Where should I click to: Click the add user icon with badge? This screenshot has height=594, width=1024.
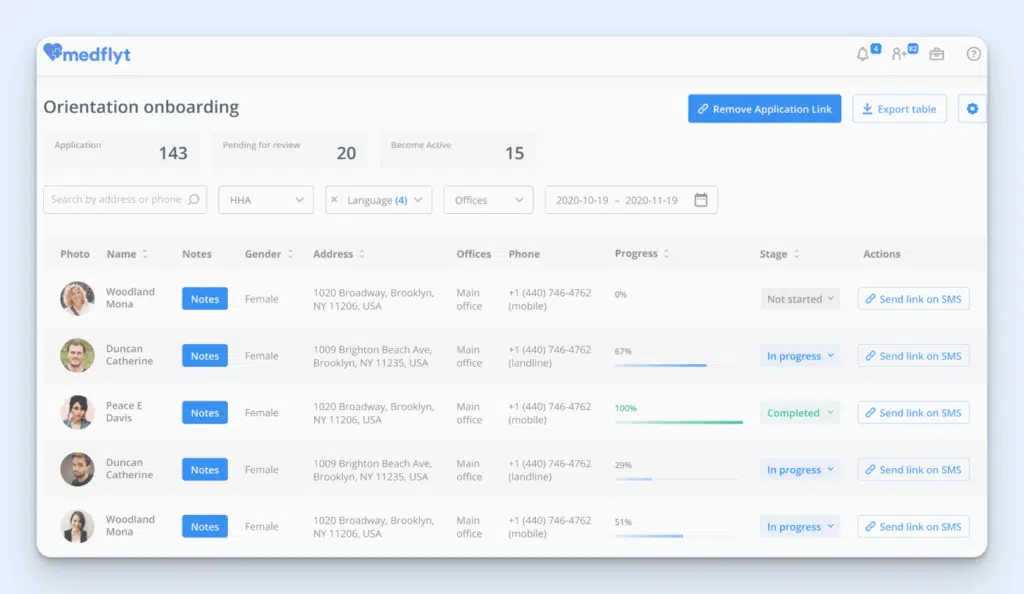coord(900,54)
